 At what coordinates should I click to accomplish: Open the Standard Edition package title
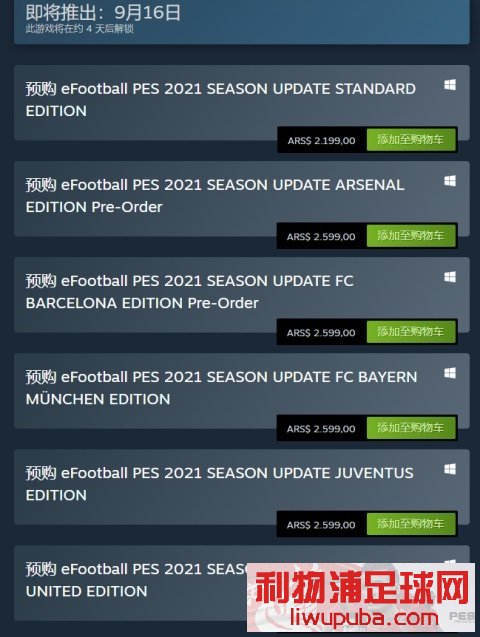[221, 100]
